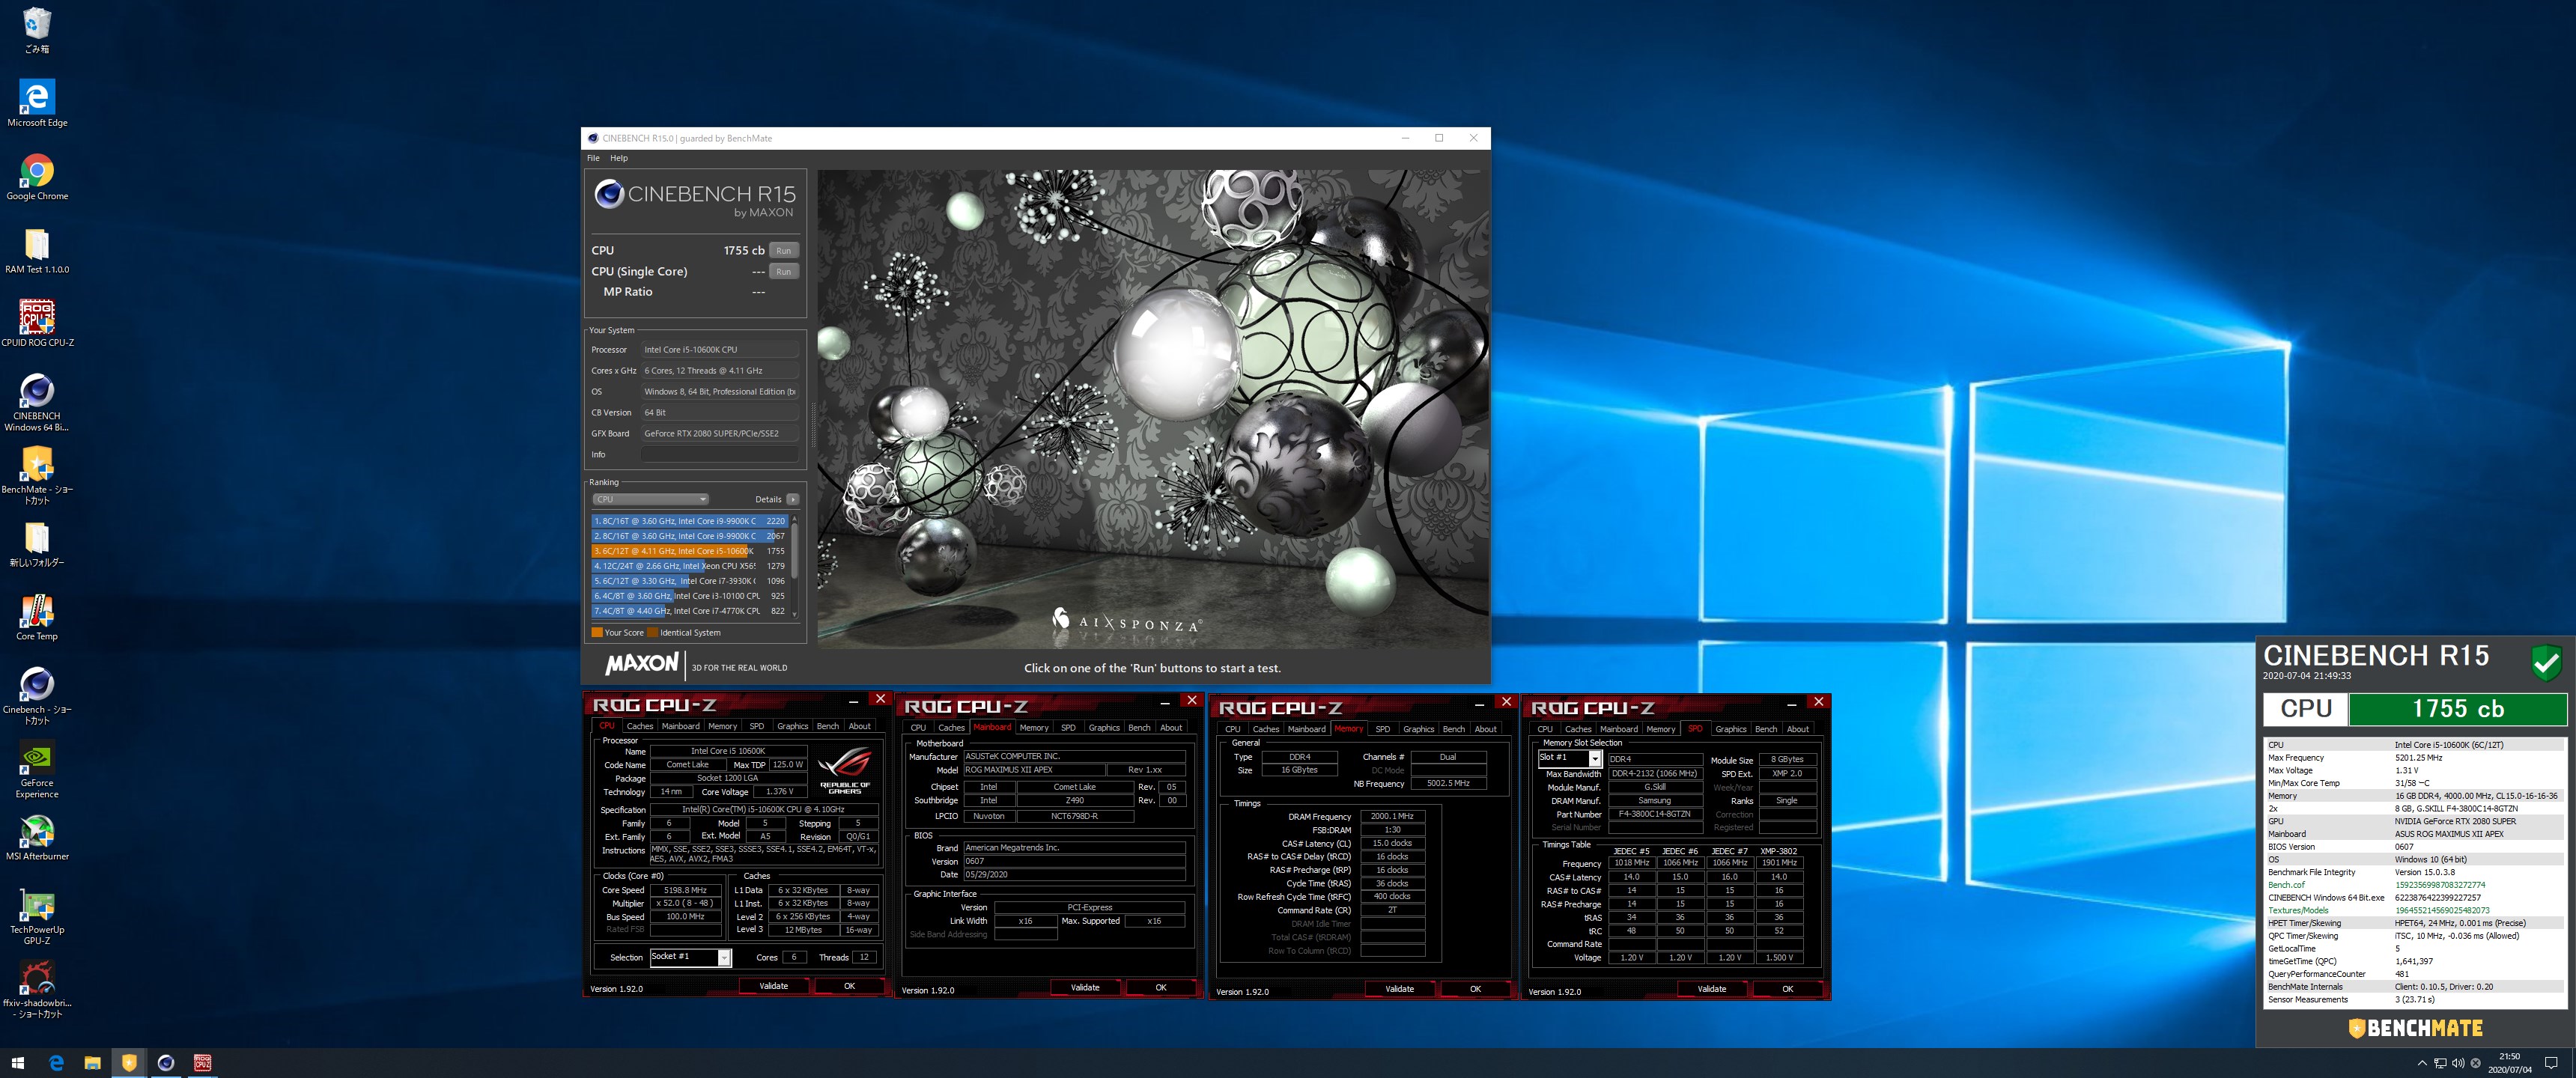Open Microsoft Edge desktop icon
The width and height of the screenshot is (2576, 1078).
(x=37, y=103)
